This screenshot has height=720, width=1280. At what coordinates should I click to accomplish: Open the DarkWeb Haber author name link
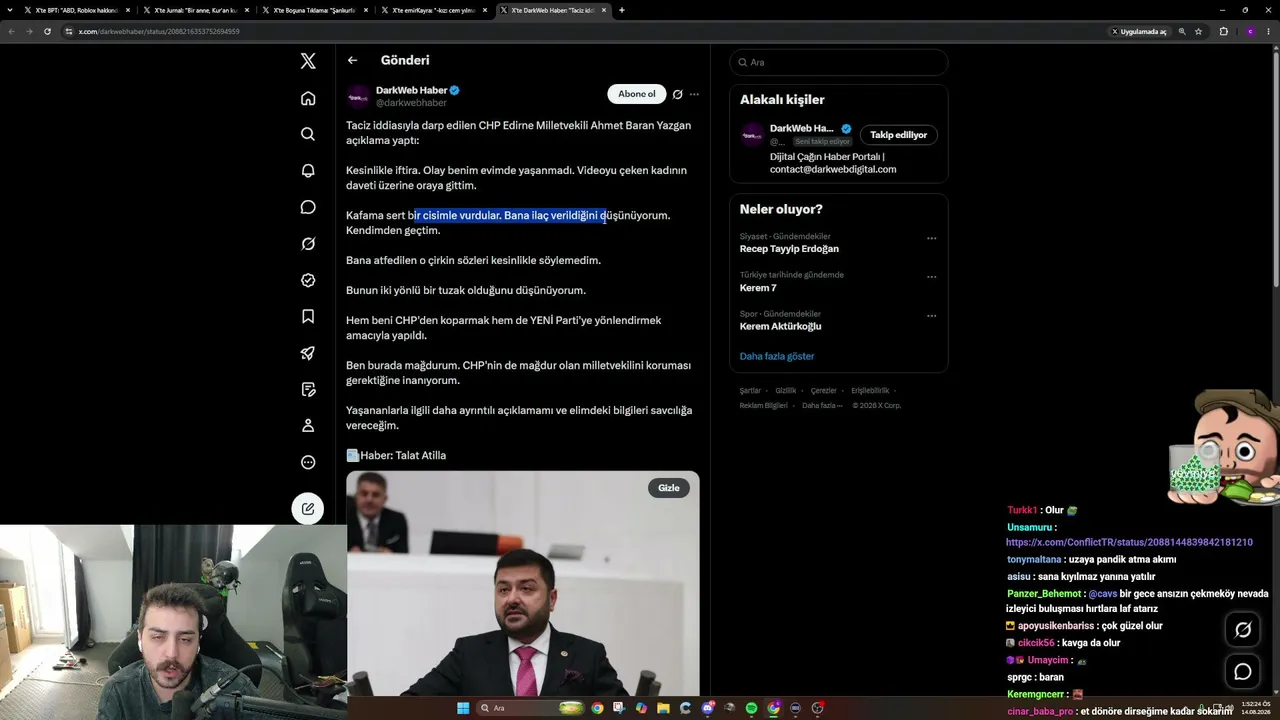[x=411, y=90]
